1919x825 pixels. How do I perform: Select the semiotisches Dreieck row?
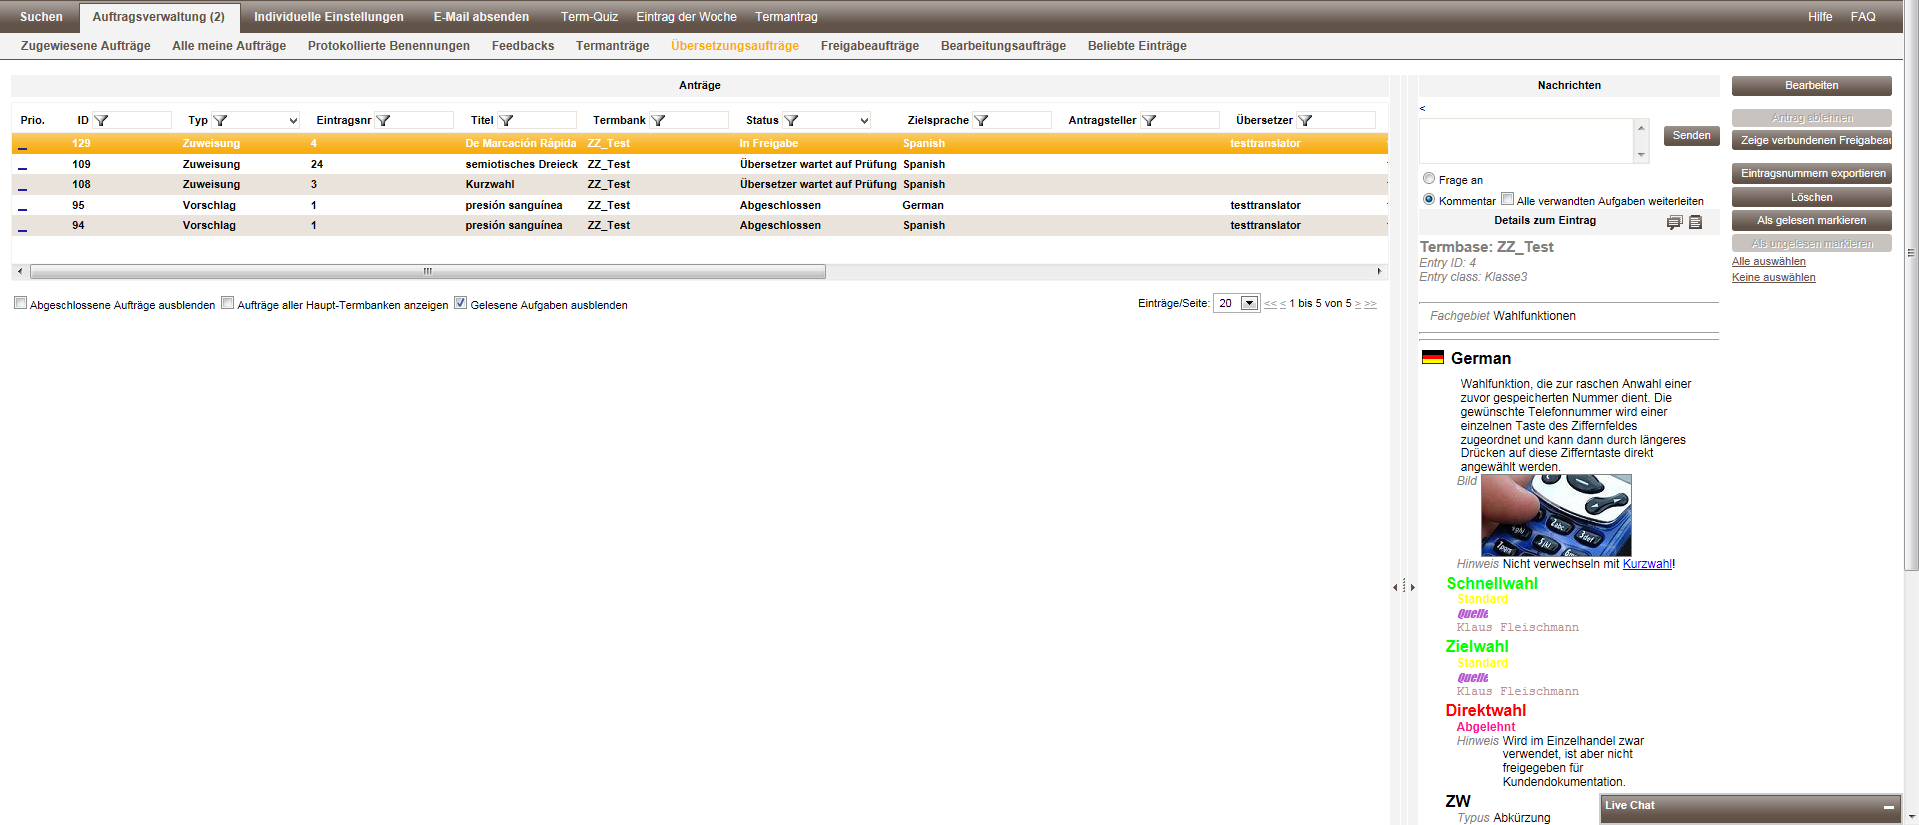[x=699, y=164]
